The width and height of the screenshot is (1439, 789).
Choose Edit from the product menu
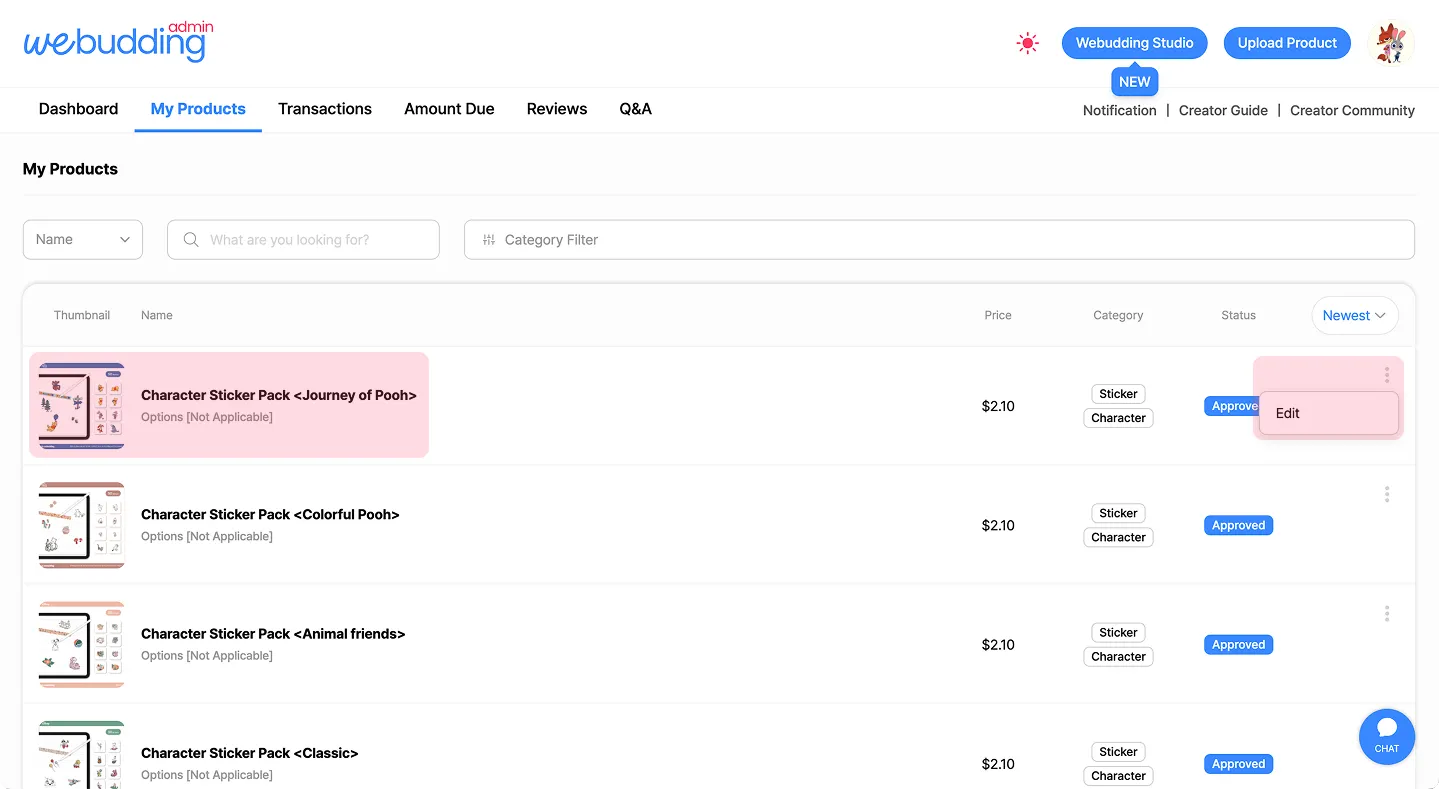[x=1328, y=413]
